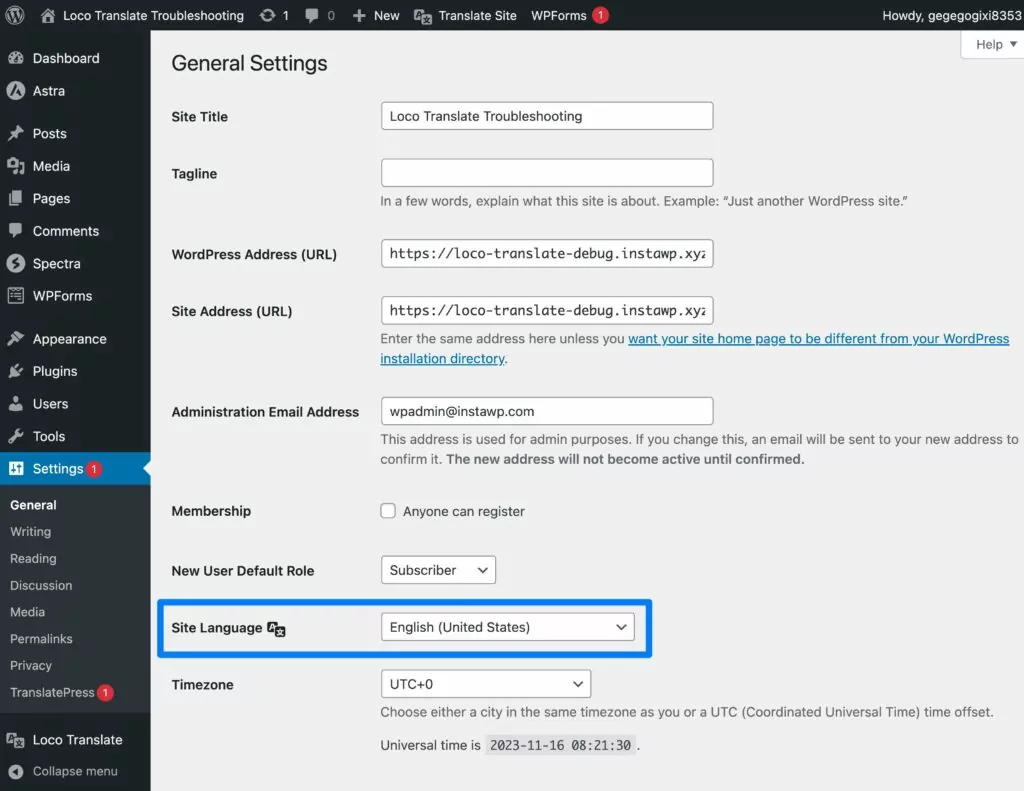Viewport: 1024px width, 791px height.
Task: Open the Dashboard menu
Action: click(66, 58)
